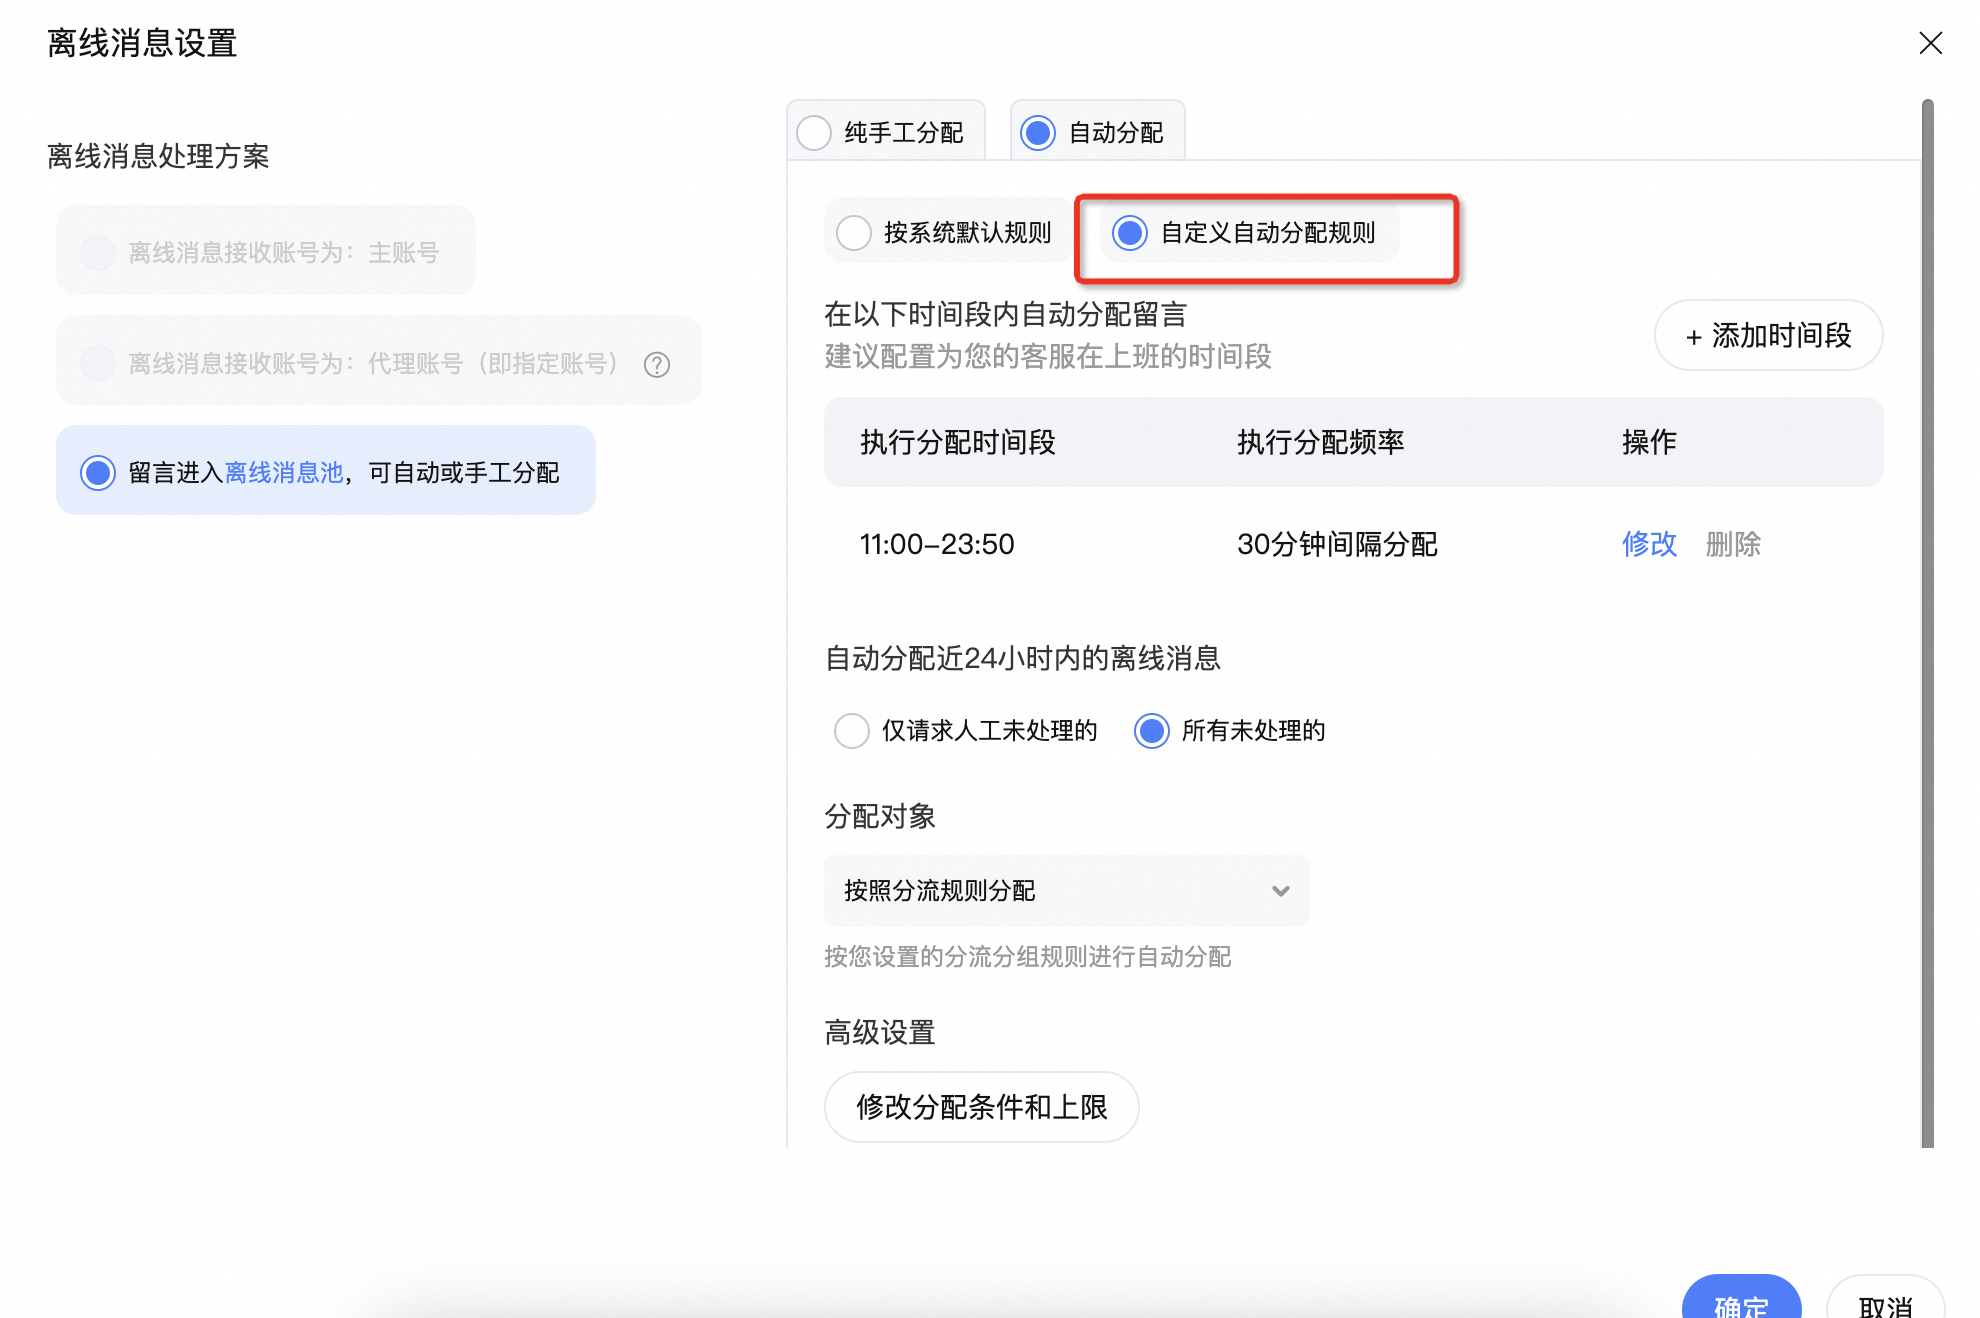Viewport: 1980px width, 1318px height.
Task: Select 留言进入离线消息池 radio option
Action: [98, 472]
